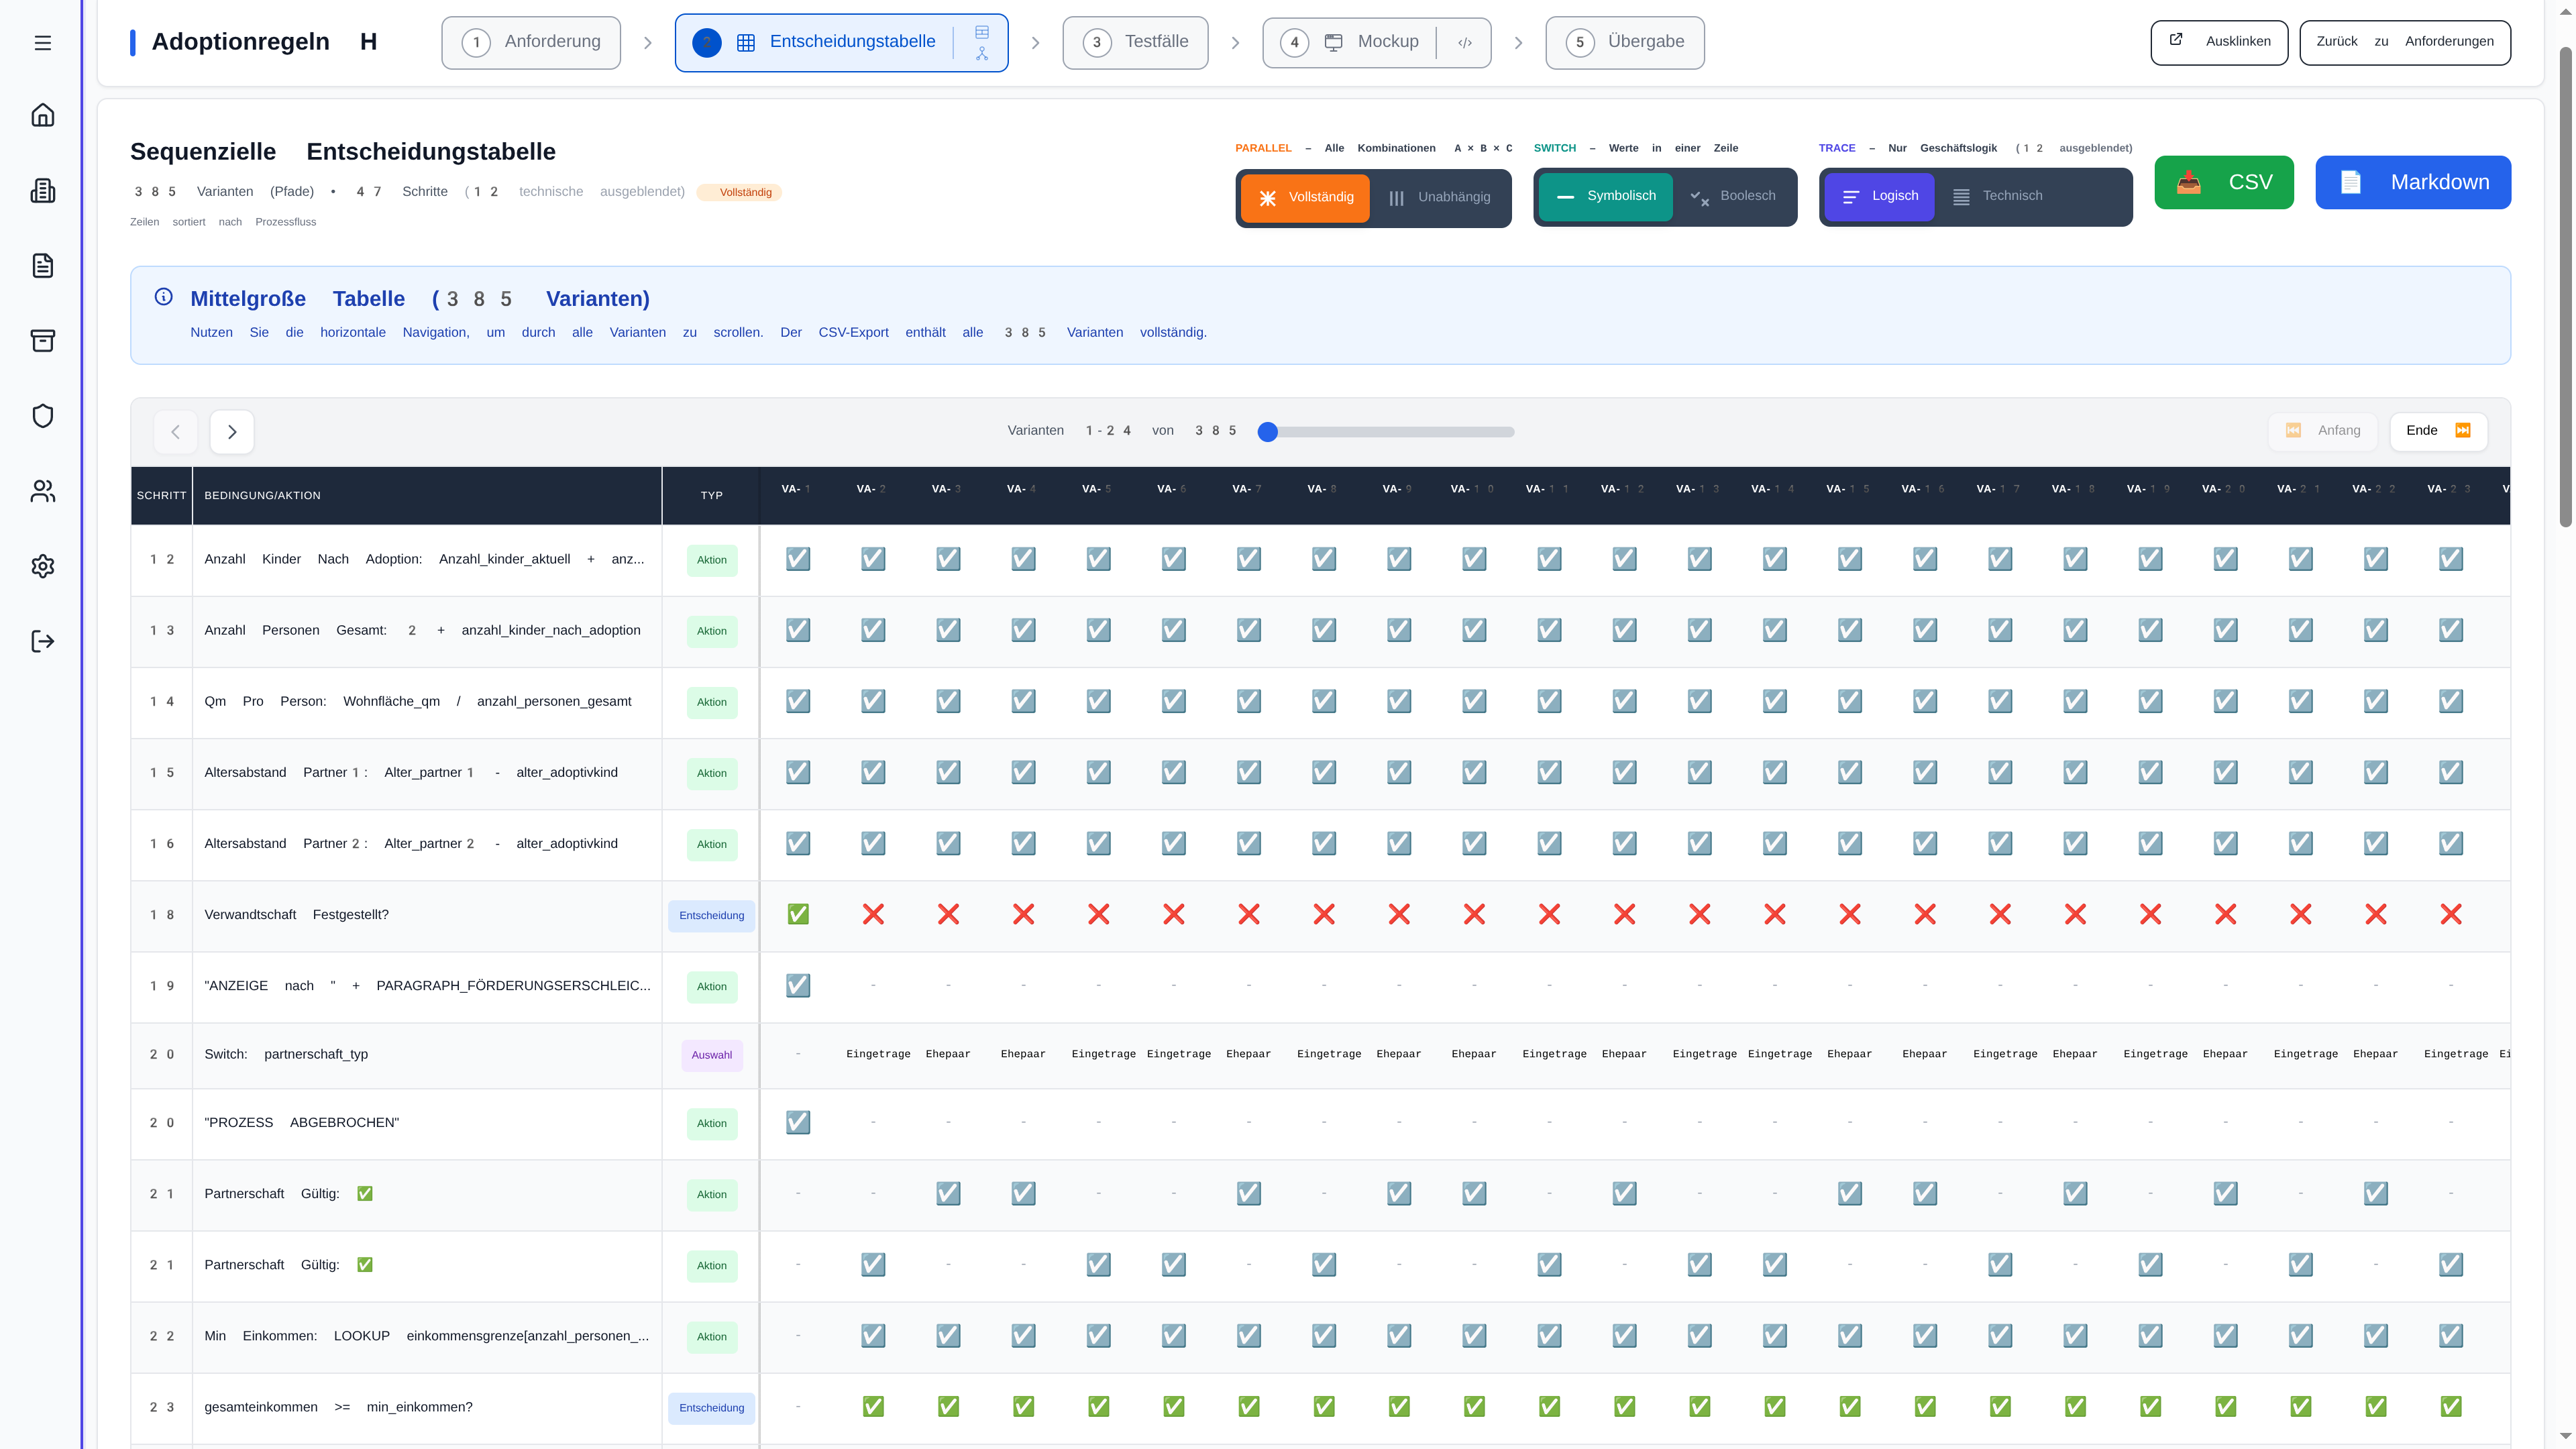Click the flow diagram icon beside Entscheidungstabelle

[x=981, y=54]
